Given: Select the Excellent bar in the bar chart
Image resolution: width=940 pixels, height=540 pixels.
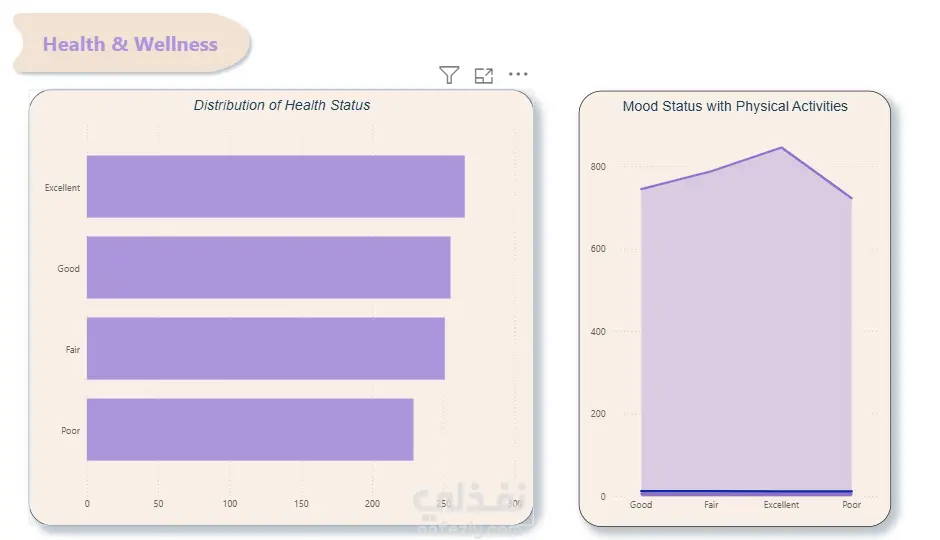Looking at the screenshot, I should click(x=275, y=187).
